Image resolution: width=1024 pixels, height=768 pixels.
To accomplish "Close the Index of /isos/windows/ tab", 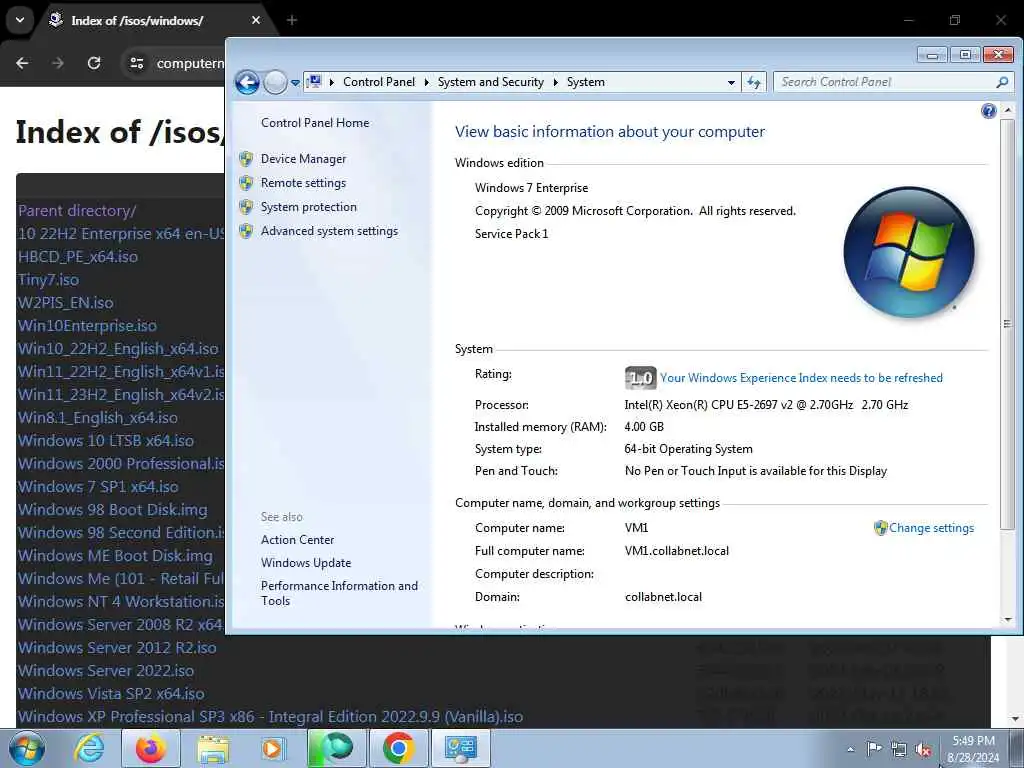I will pyautogui.click(x=256, y=20).
